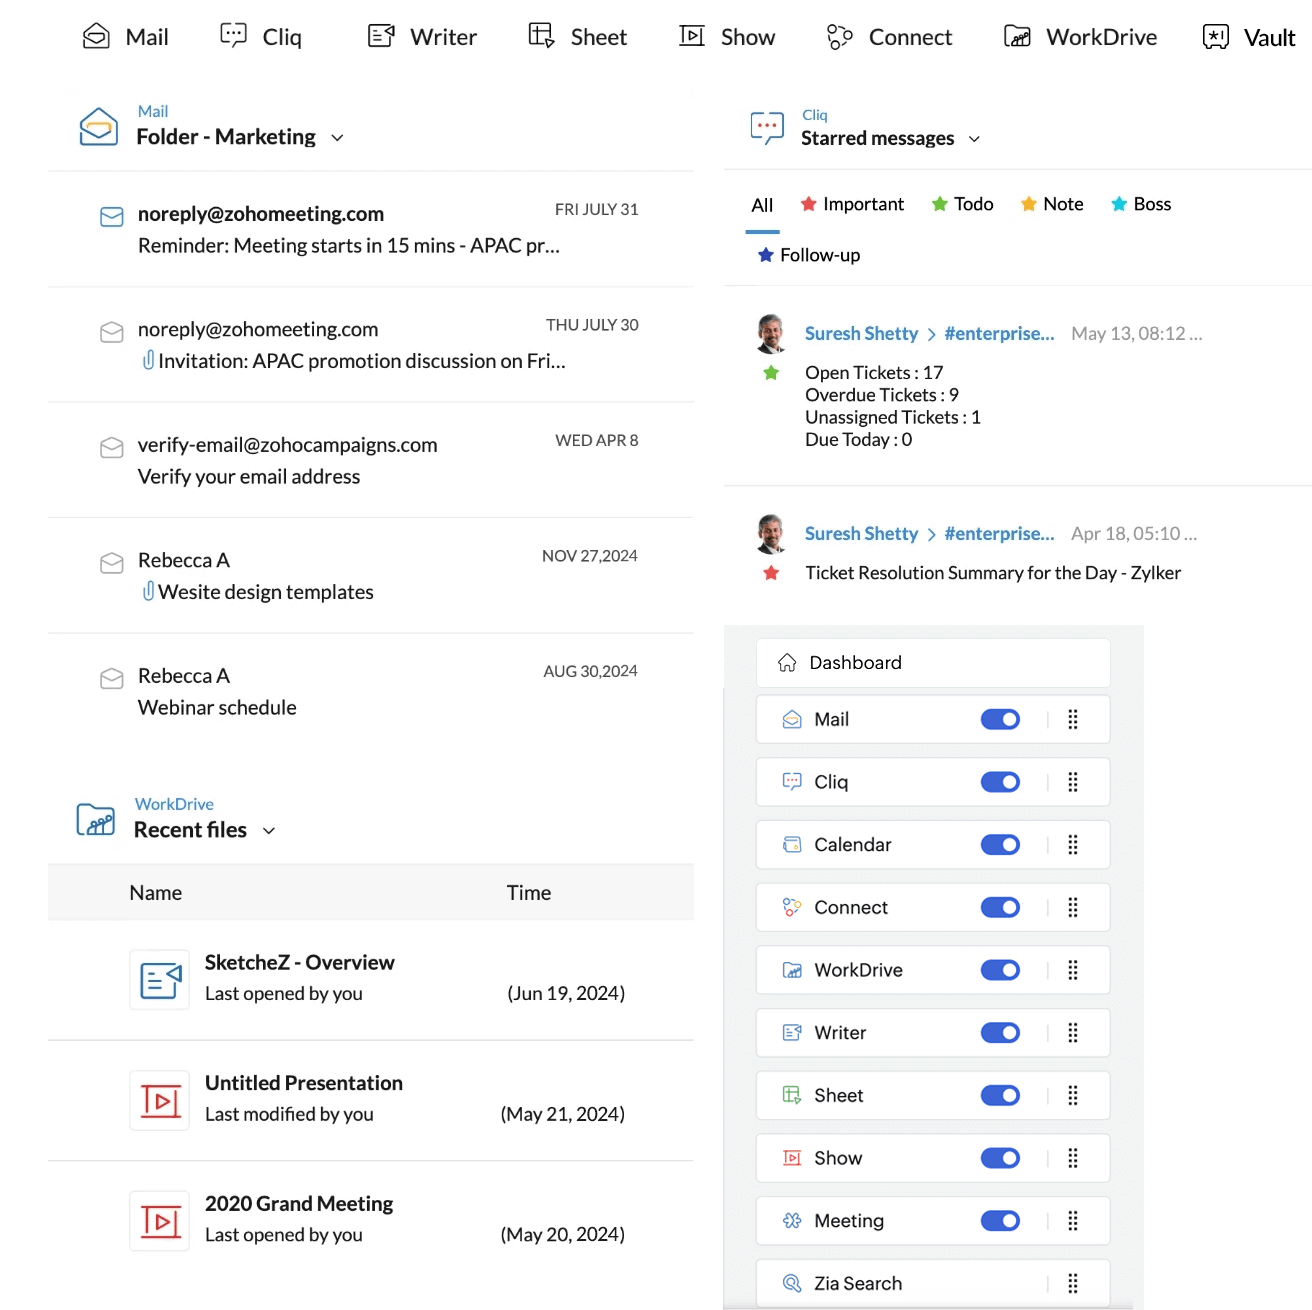Click drag handle for Zia Search row

pyautogui.click(x=1073, y=1283)
